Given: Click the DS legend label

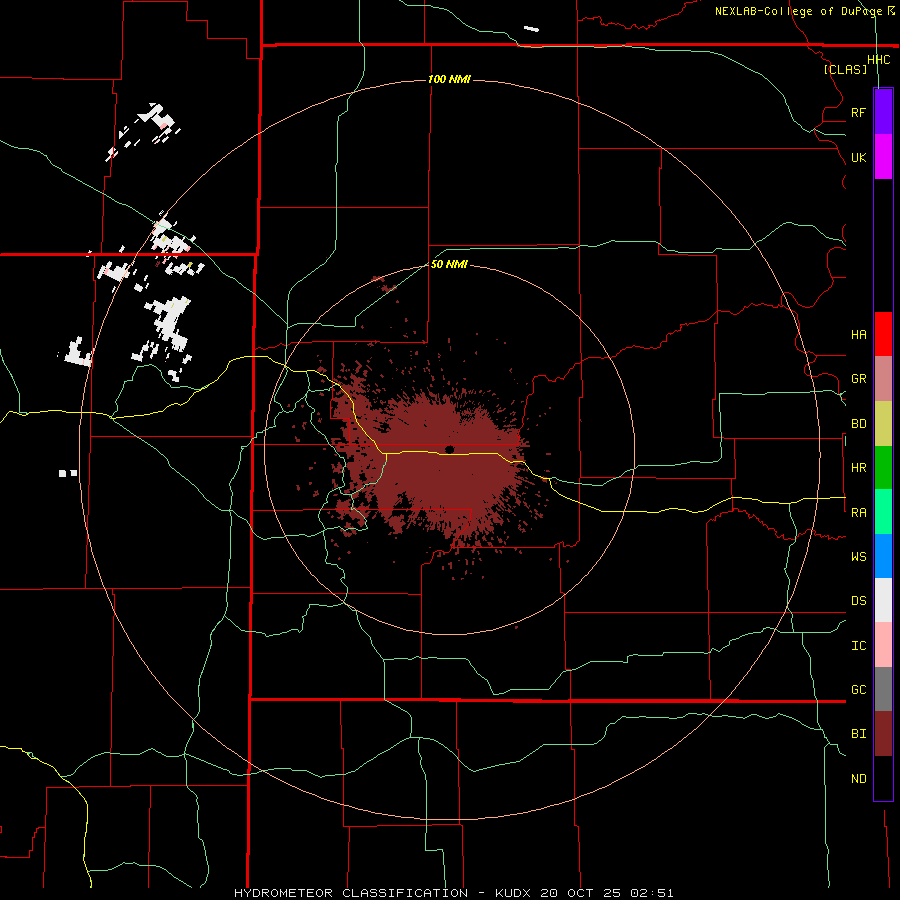Looking at the screenshot, I should (x=858, y=601).
